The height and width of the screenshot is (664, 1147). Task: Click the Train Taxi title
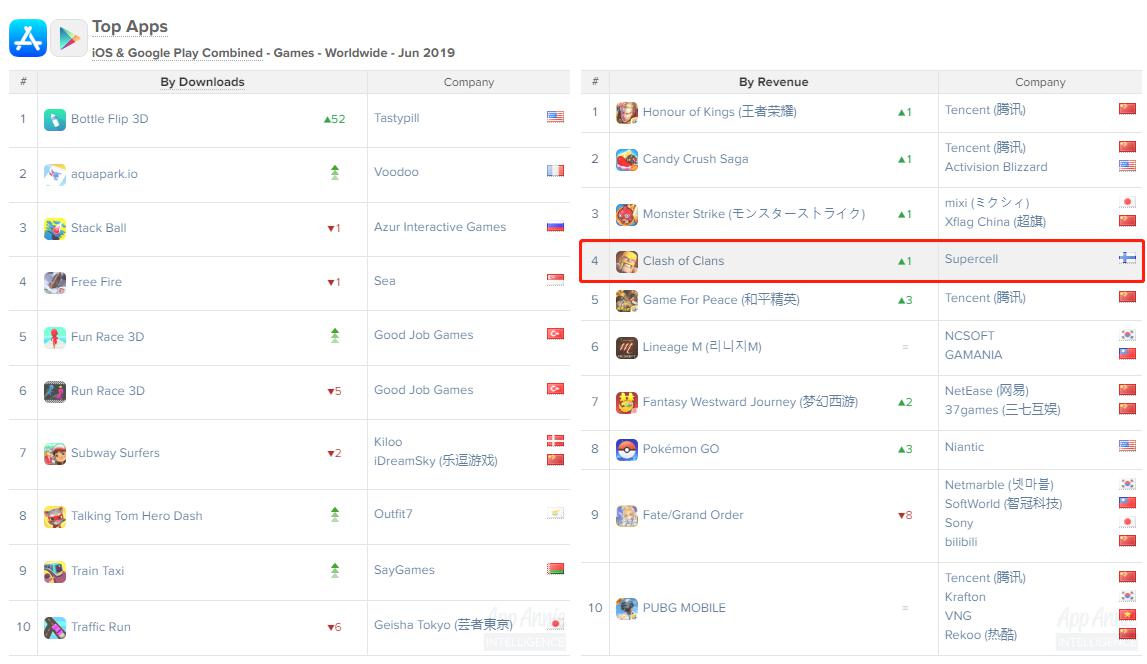(x=97, y=571)
